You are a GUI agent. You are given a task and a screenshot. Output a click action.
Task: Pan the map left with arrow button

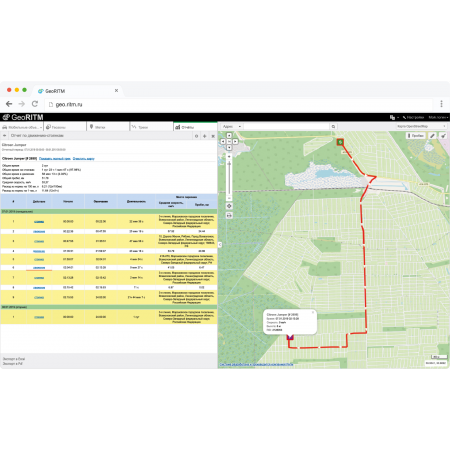tap(223, 142)
